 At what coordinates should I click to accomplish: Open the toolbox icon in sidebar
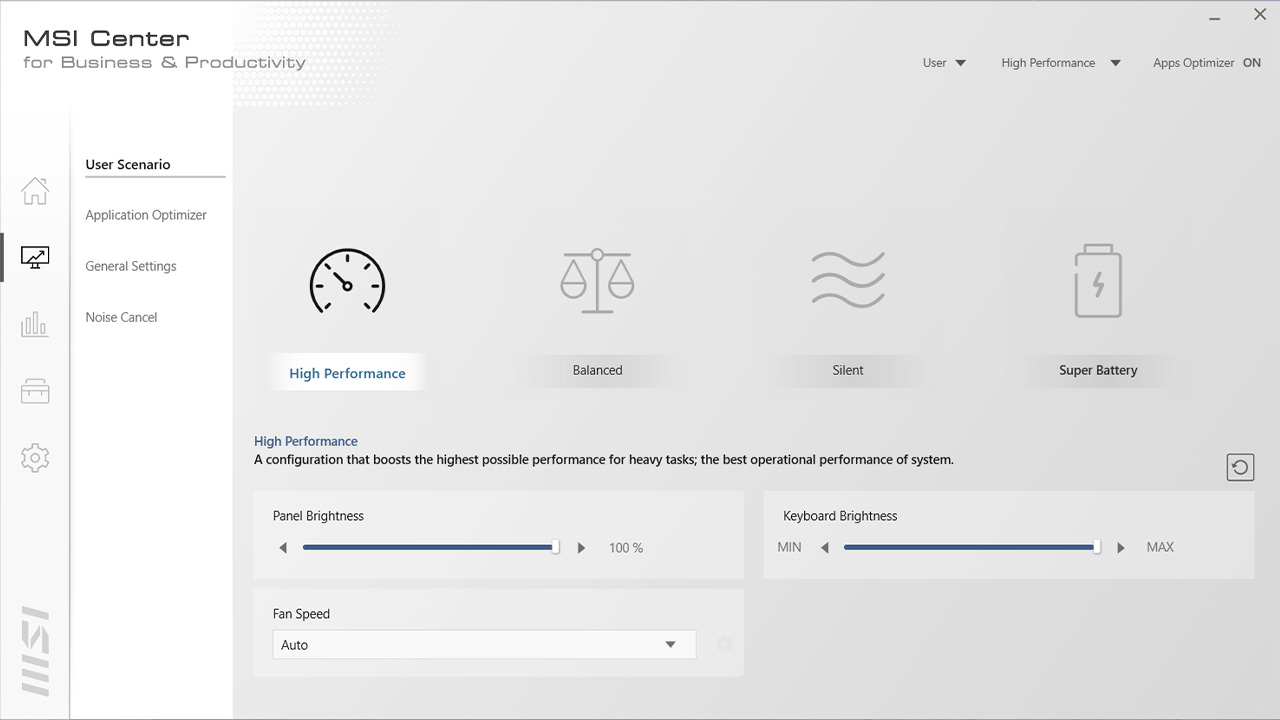pos(35,391)
